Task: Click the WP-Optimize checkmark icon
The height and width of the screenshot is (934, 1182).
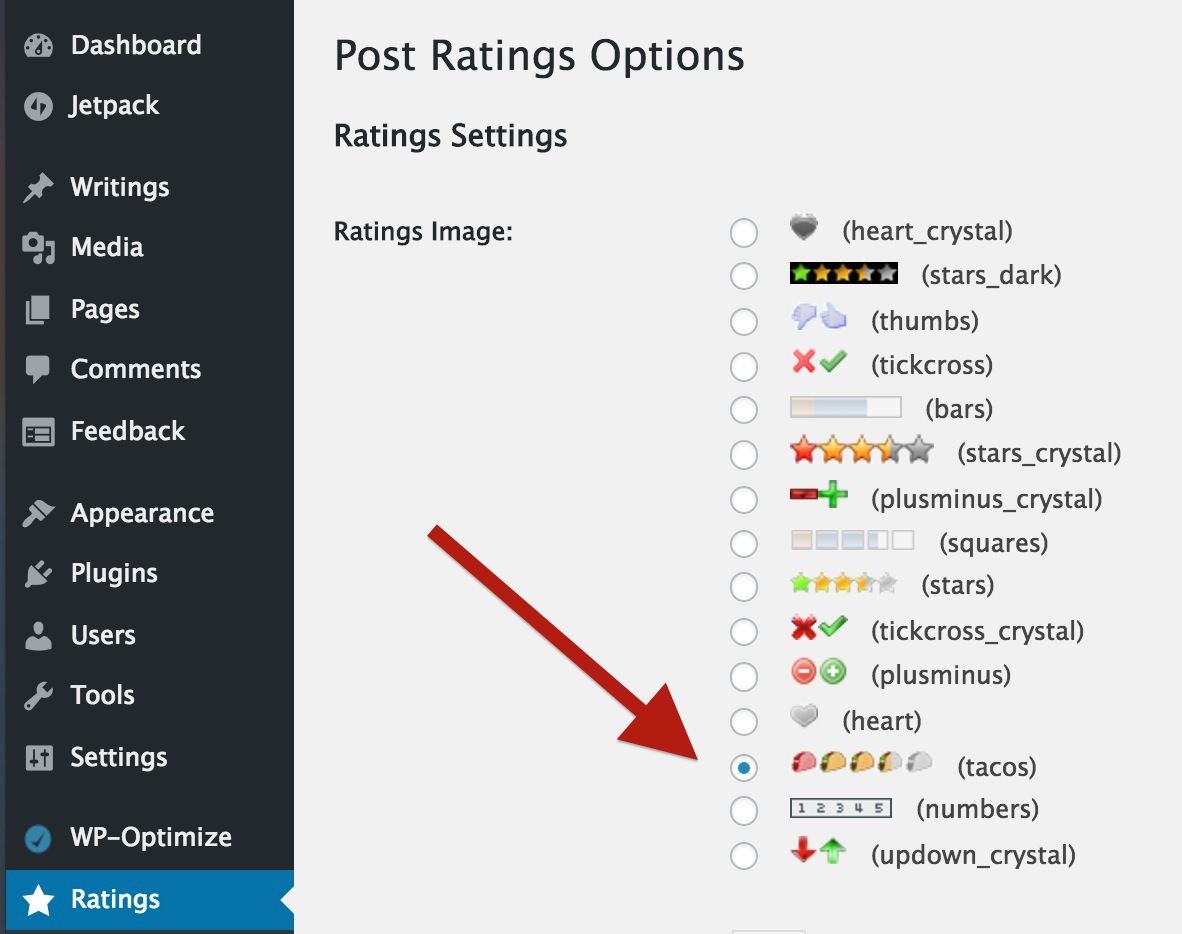Action: pyautogui.click(x=38, y=838)
